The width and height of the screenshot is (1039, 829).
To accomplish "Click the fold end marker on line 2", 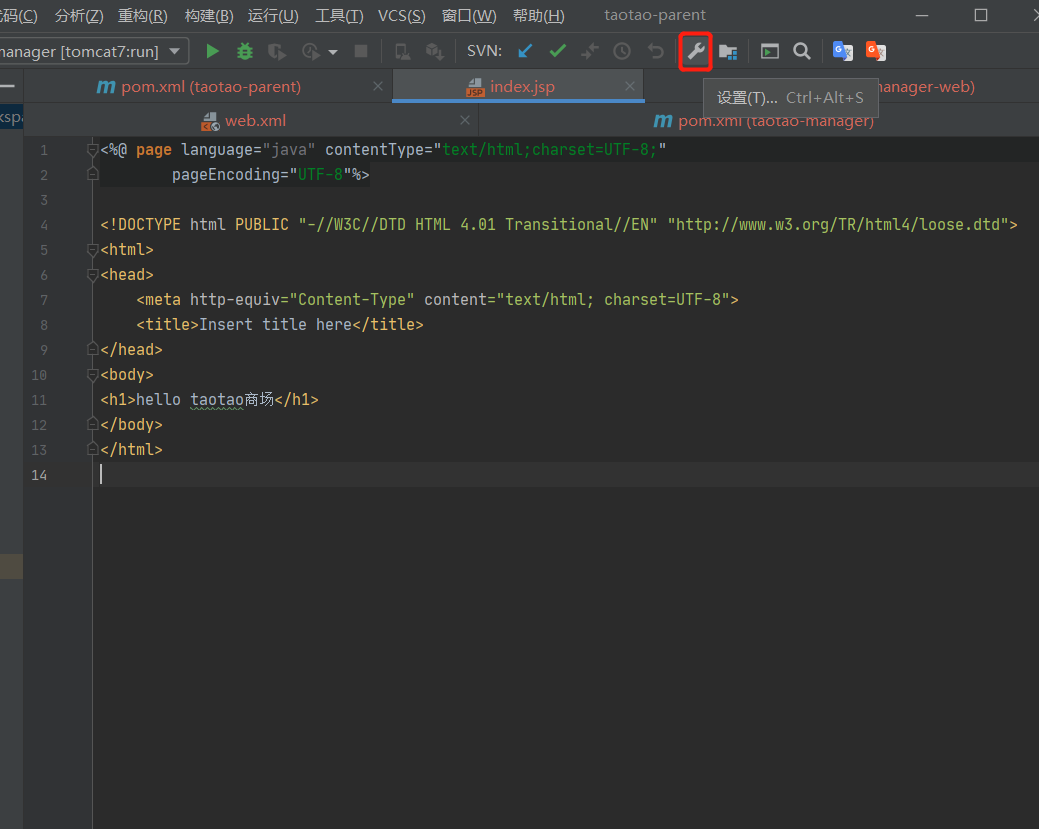I will (x=93, y=174).
